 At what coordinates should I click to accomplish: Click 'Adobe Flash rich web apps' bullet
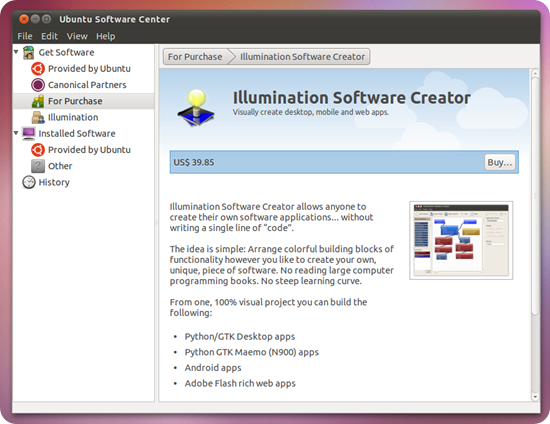[240, 383]
